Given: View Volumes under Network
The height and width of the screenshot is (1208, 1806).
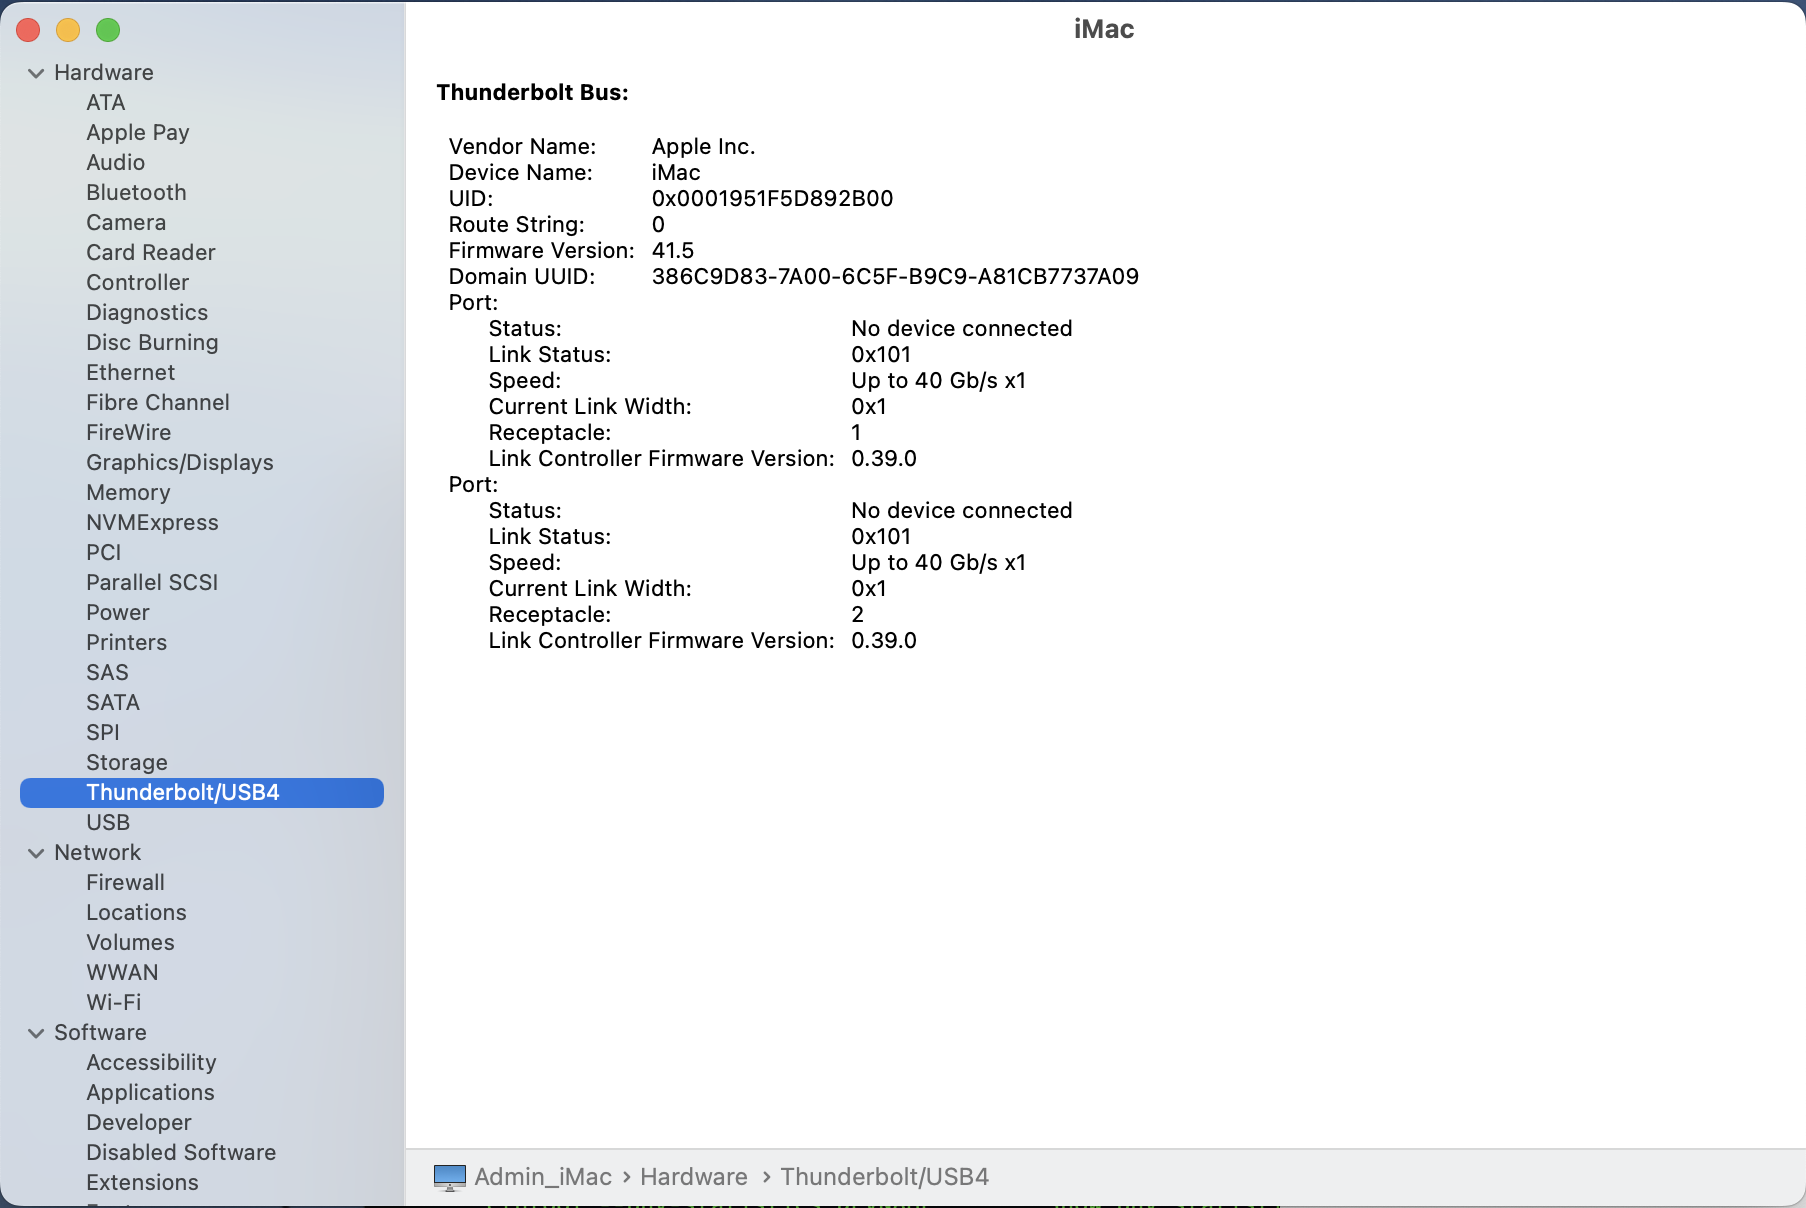Looking at the screenshot, I should tap(130, 943).
